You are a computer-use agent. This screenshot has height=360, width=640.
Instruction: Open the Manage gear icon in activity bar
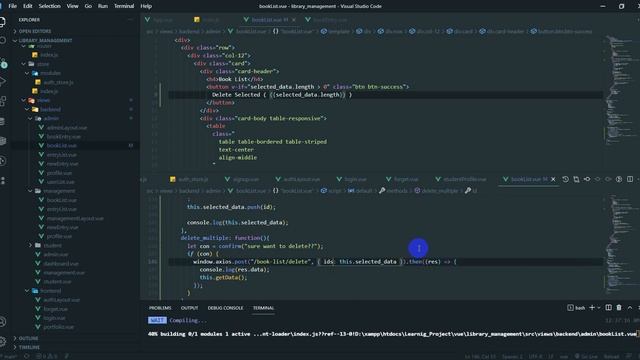pos(2,341)
